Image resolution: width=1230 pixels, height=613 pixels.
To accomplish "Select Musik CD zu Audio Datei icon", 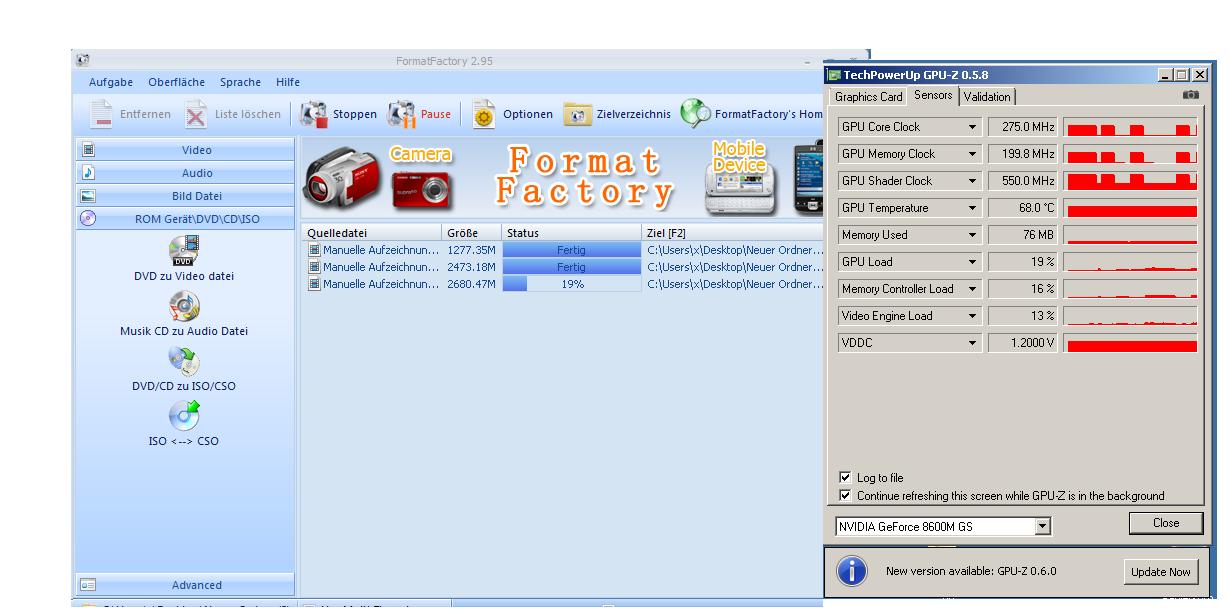I will 184,306.
